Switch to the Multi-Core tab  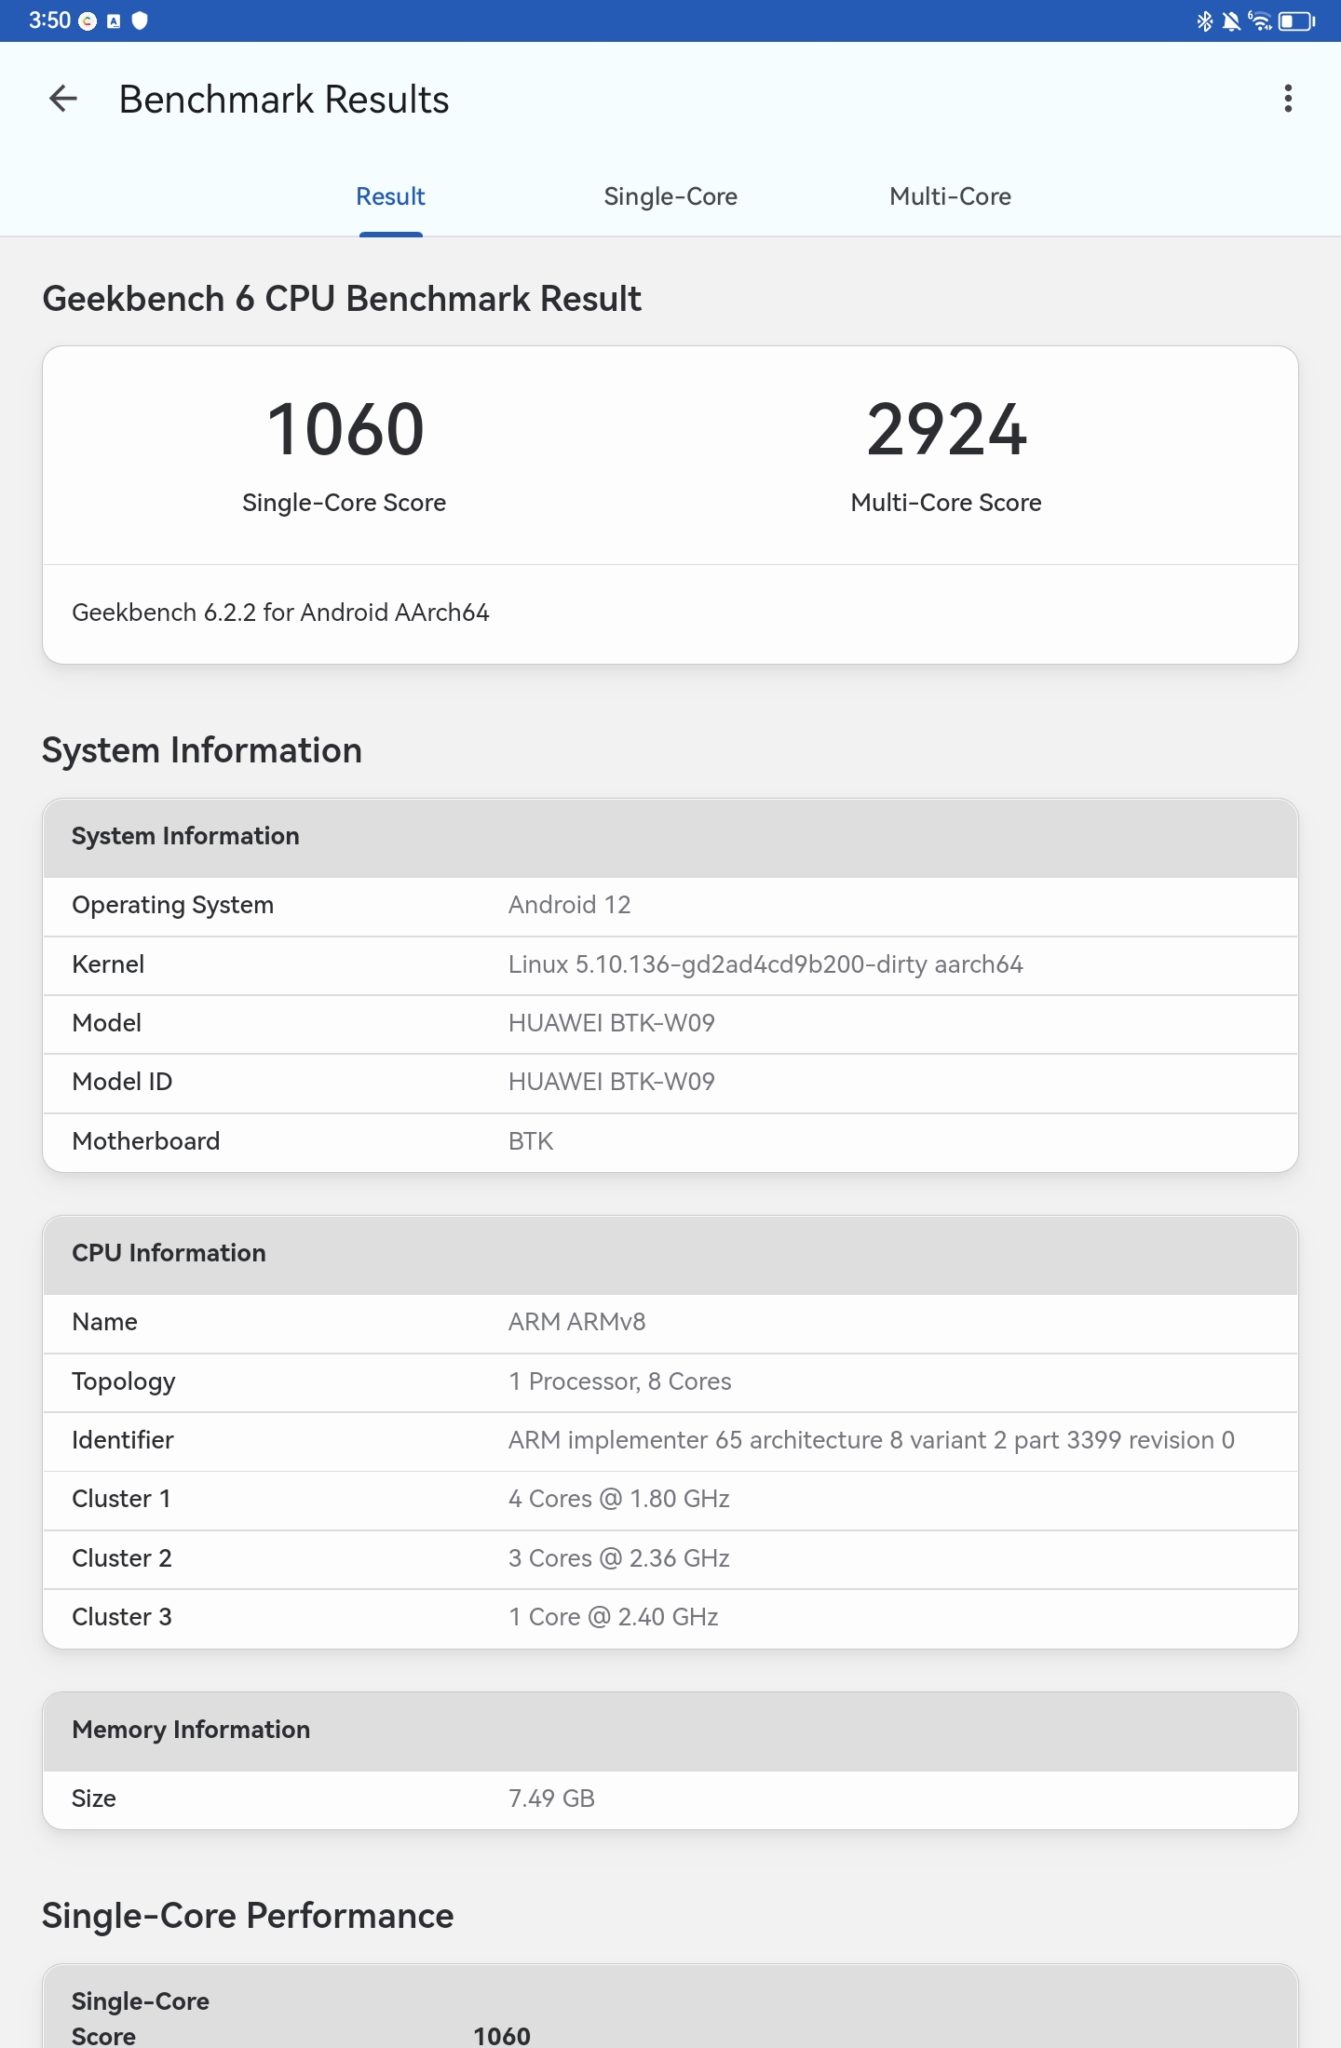click(950, 197)
